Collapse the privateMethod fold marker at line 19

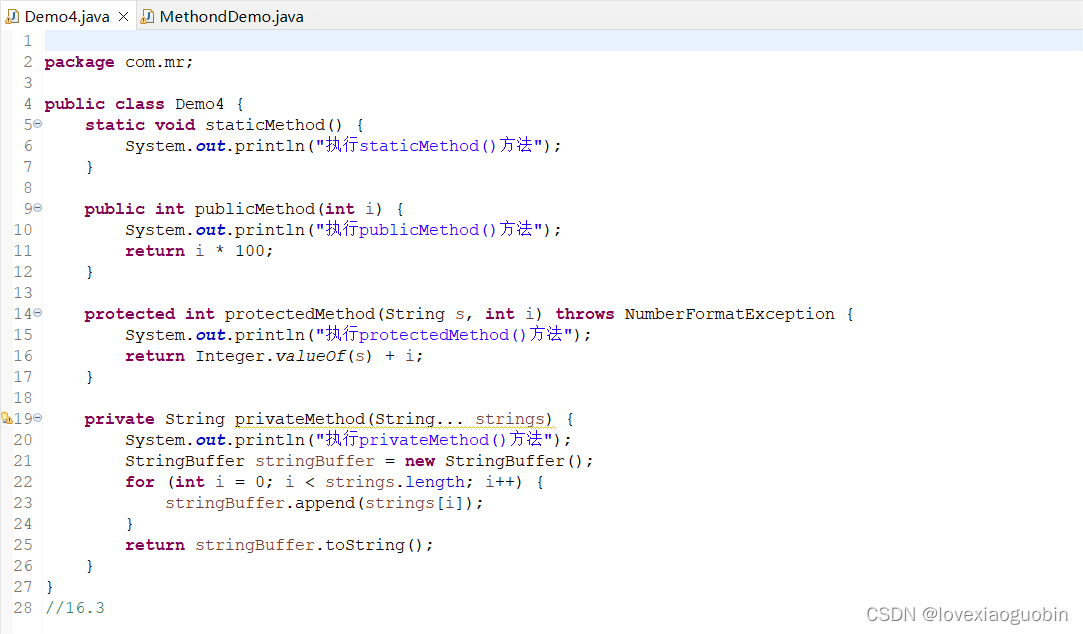pos(35,418)
